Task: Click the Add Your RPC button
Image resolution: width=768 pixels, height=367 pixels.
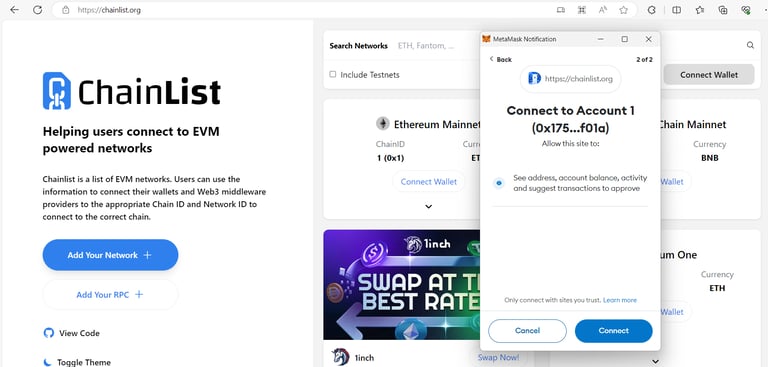Action: (110, 294)
